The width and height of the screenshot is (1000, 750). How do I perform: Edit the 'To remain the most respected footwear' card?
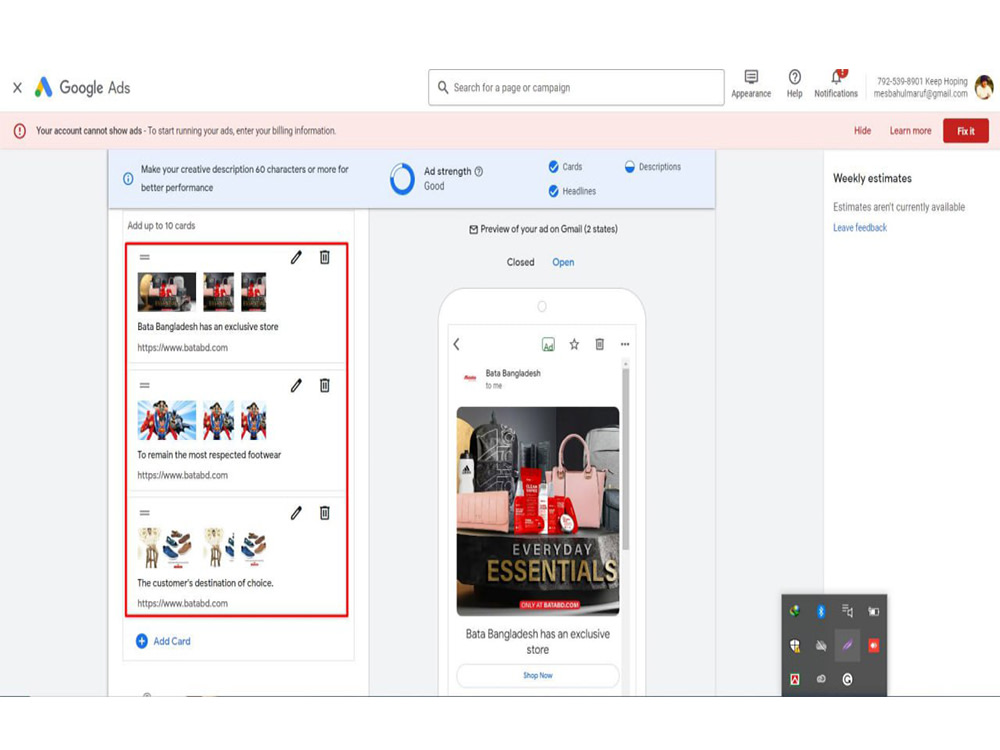(296, 385)
